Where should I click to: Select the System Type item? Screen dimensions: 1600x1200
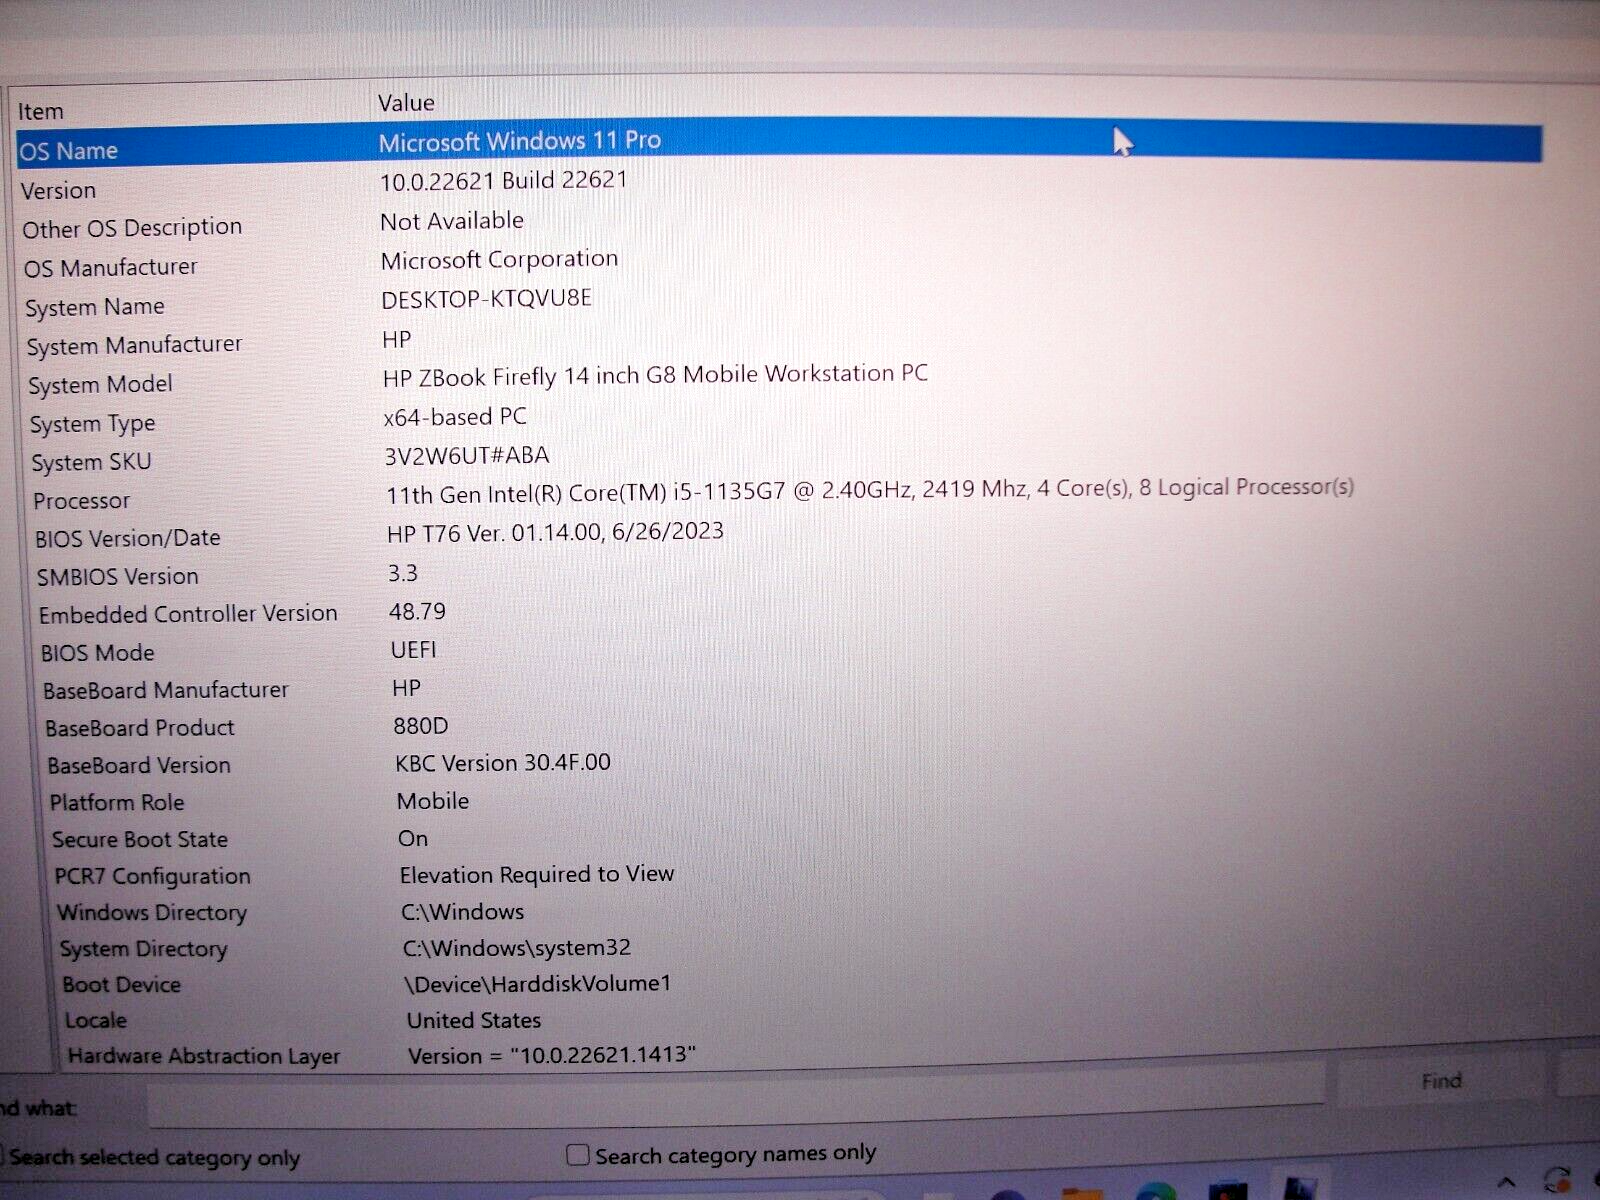92,424
